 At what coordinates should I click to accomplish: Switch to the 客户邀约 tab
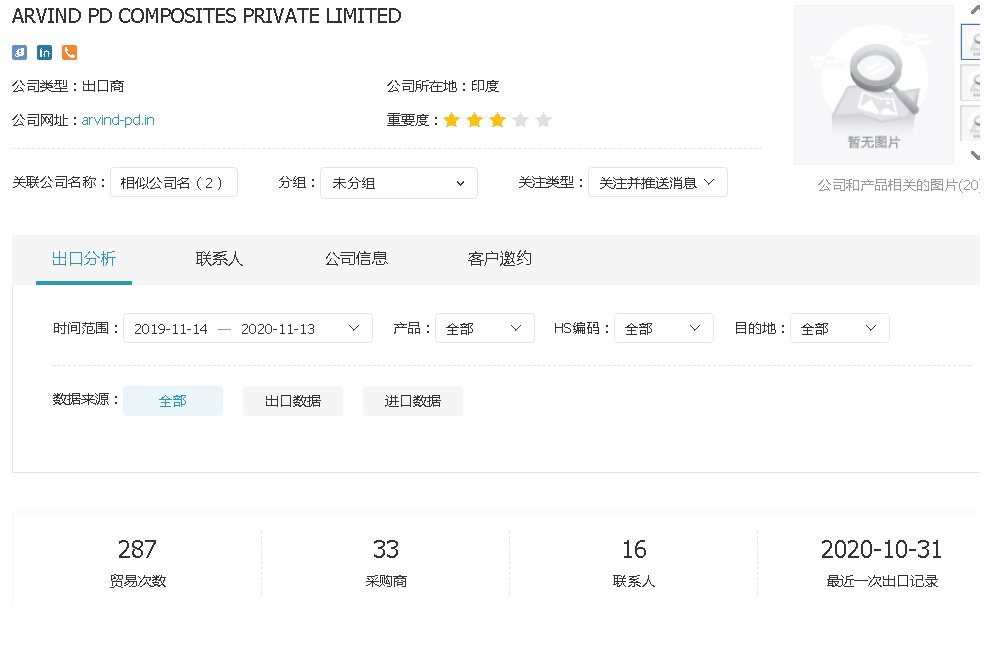coord(499,259)
